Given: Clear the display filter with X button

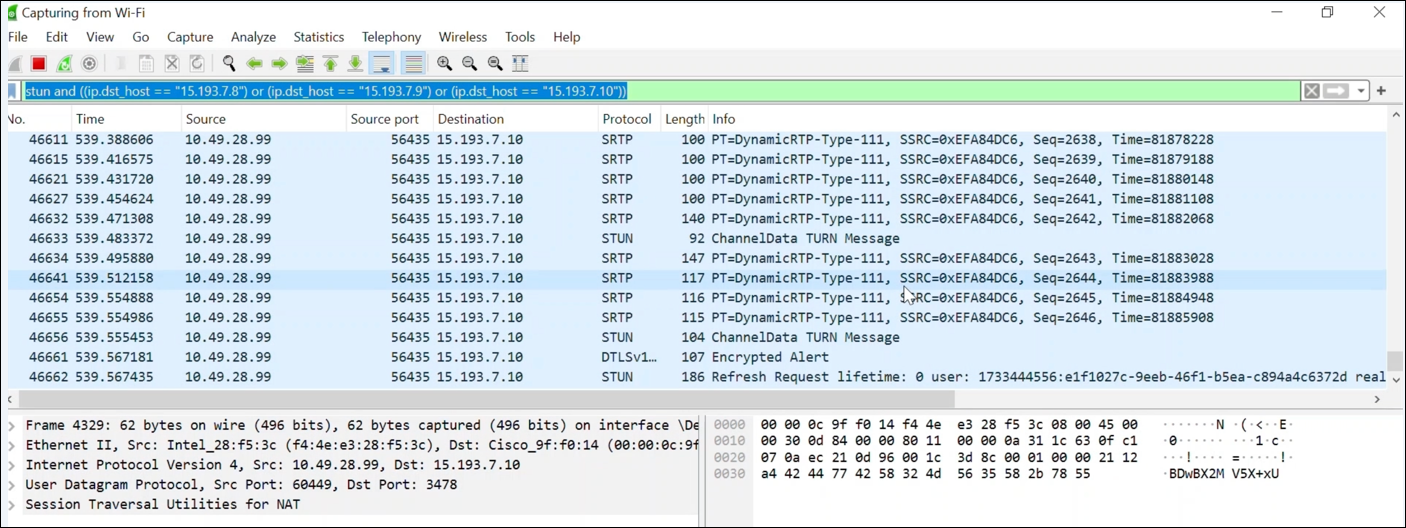Looking at the screenshot, I should (1311, 91).
